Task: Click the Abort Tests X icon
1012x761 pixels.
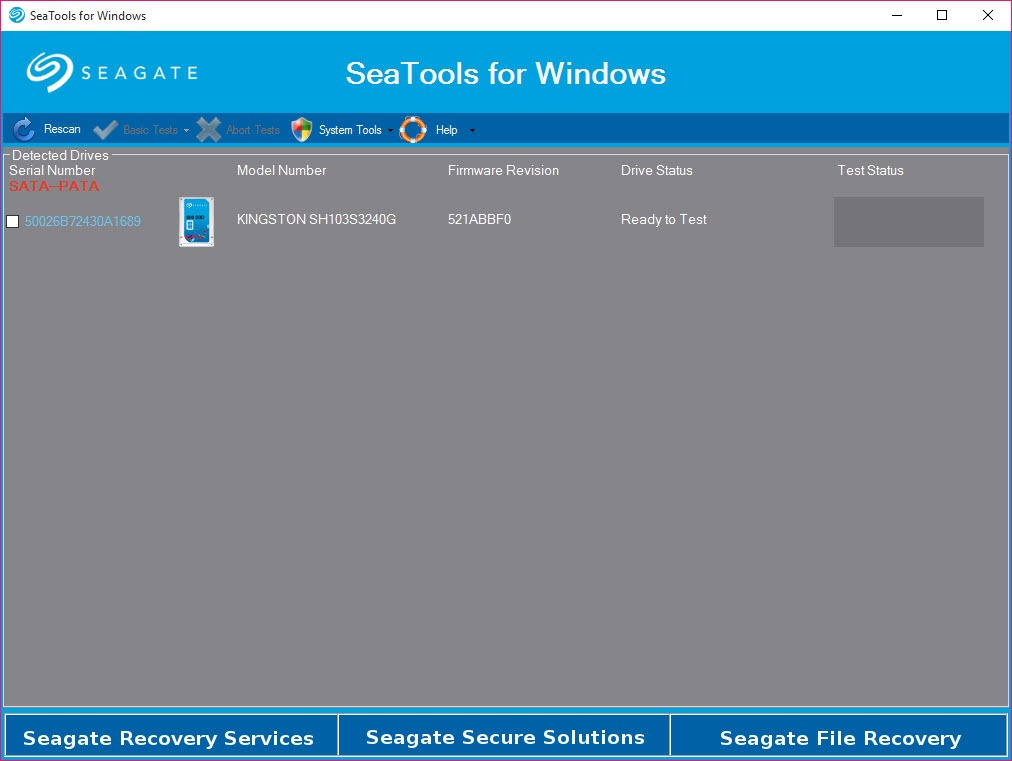Action: click(x=208, y=130)
